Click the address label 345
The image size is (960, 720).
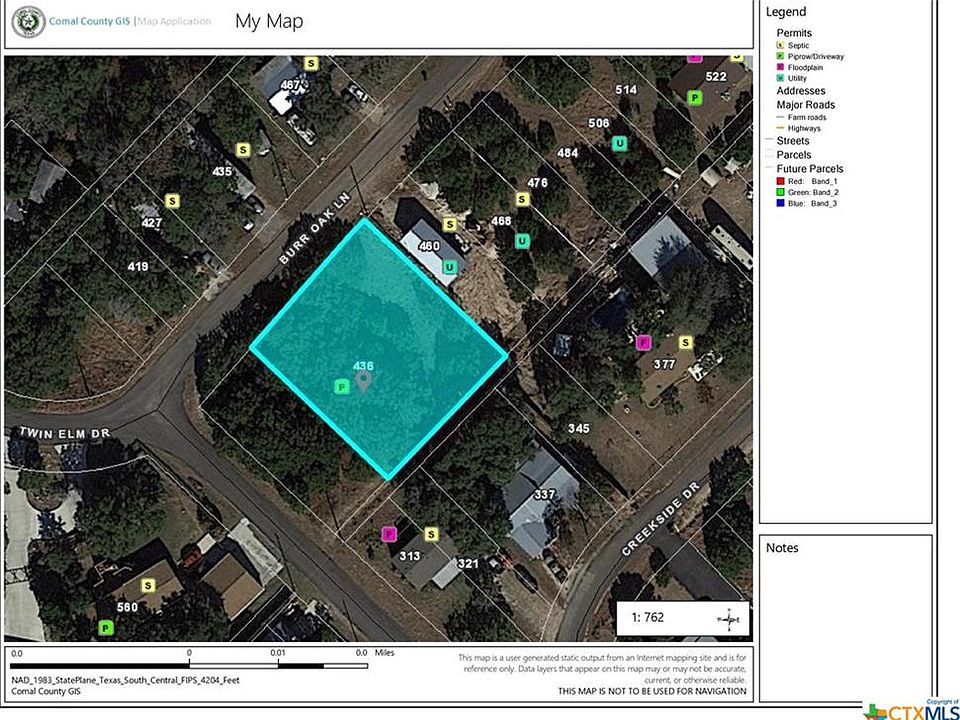coord(579,429)
